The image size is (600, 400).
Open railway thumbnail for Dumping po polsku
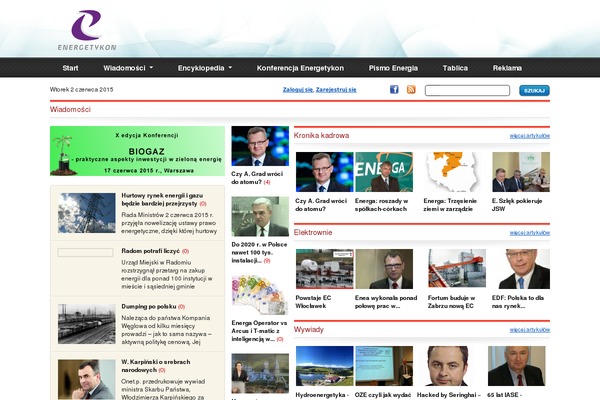[86, 324]
